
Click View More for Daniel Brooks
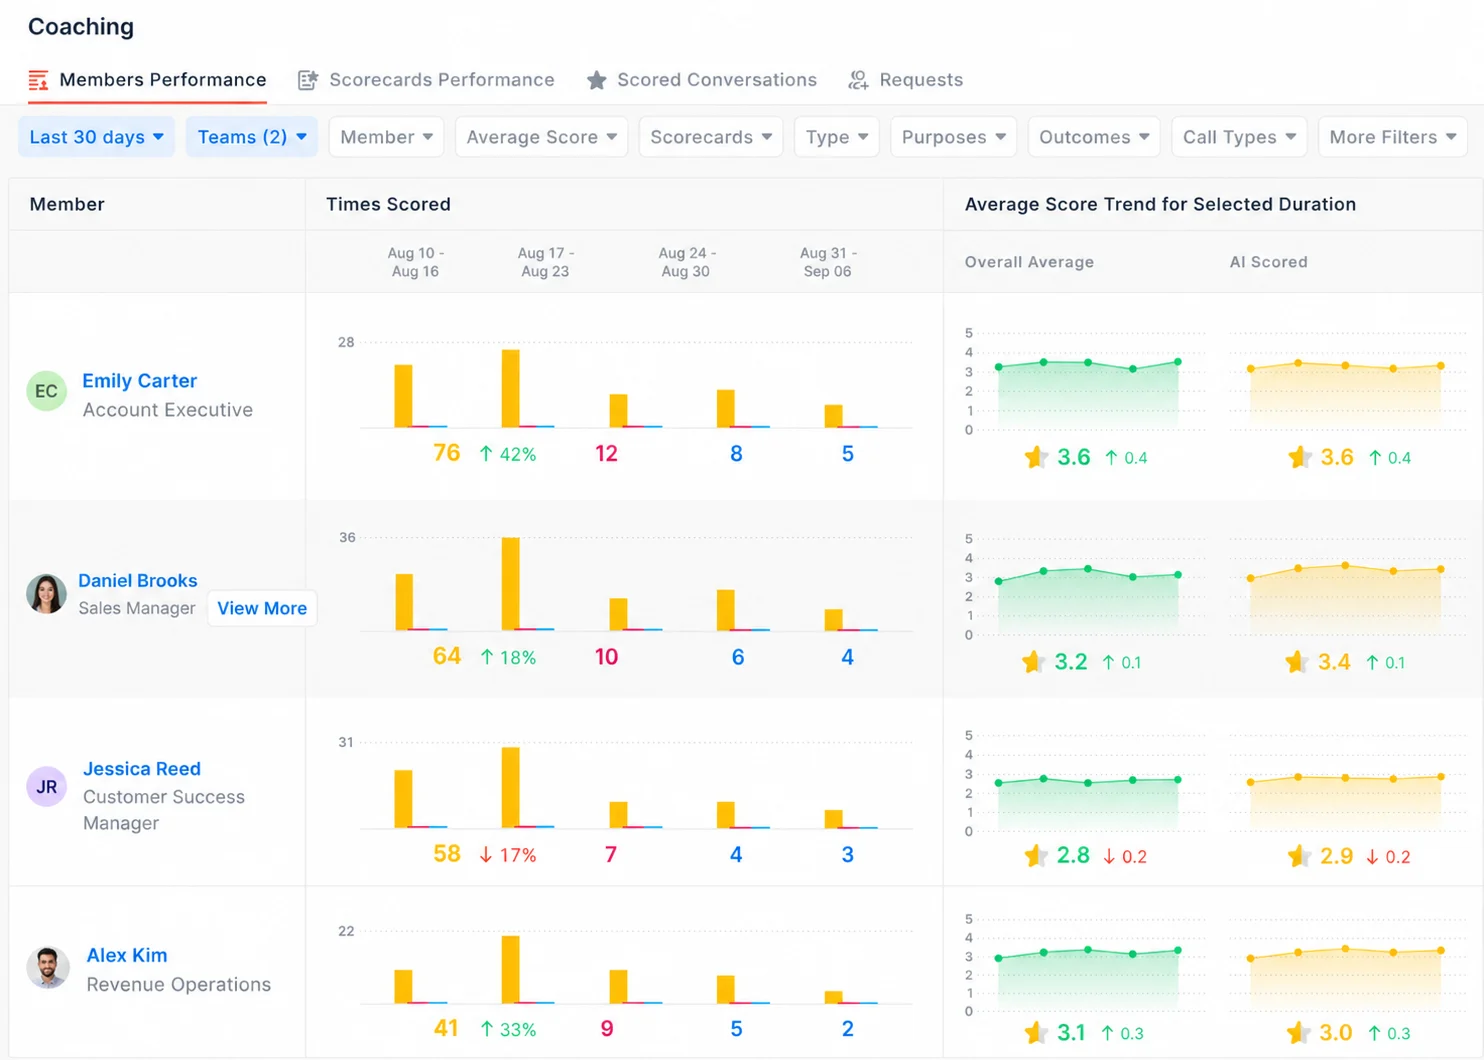(262, 609)
